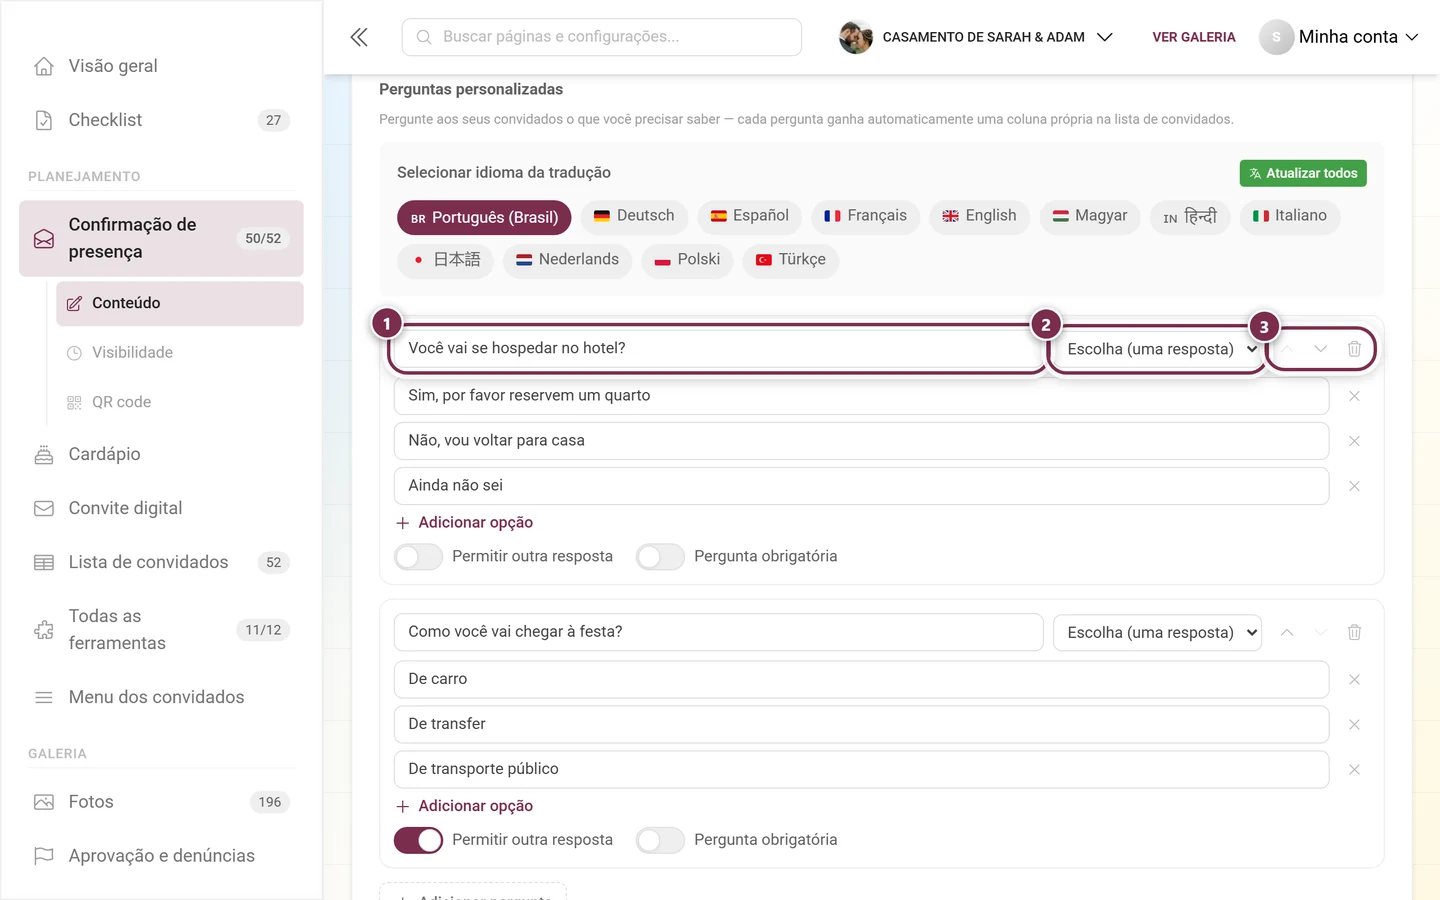
Task: Click the Lista de convidados table icon
Action: pyautogui.click(x=44, y=562)
